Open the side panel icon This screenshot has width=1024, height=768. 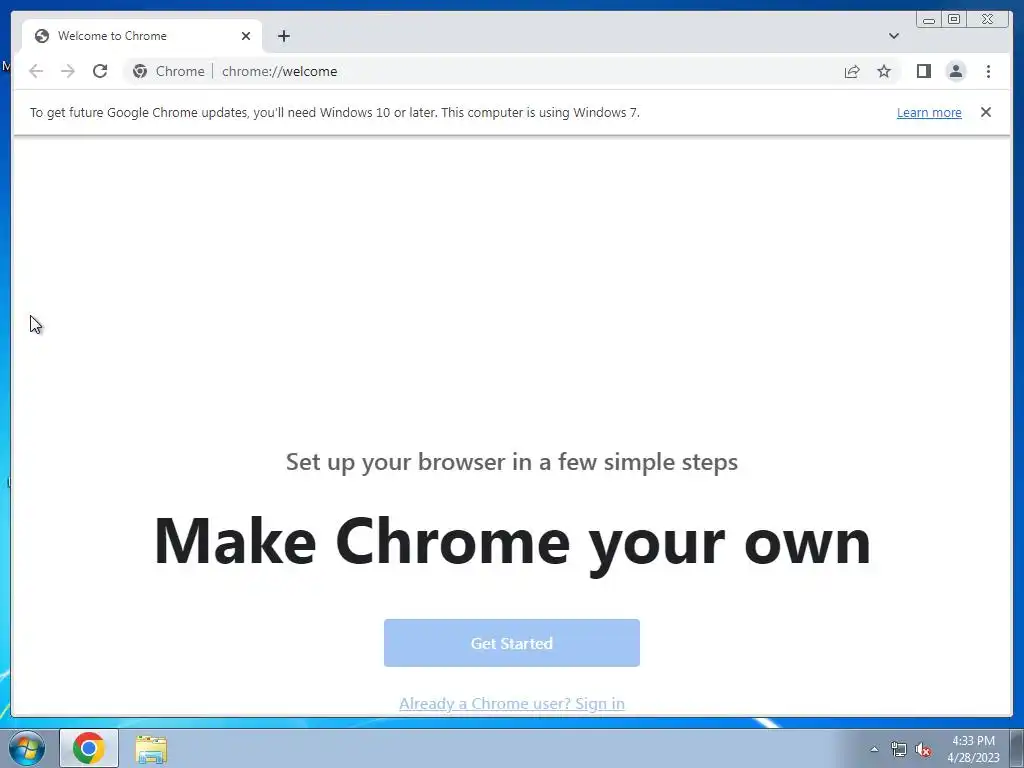click(923, 71)
